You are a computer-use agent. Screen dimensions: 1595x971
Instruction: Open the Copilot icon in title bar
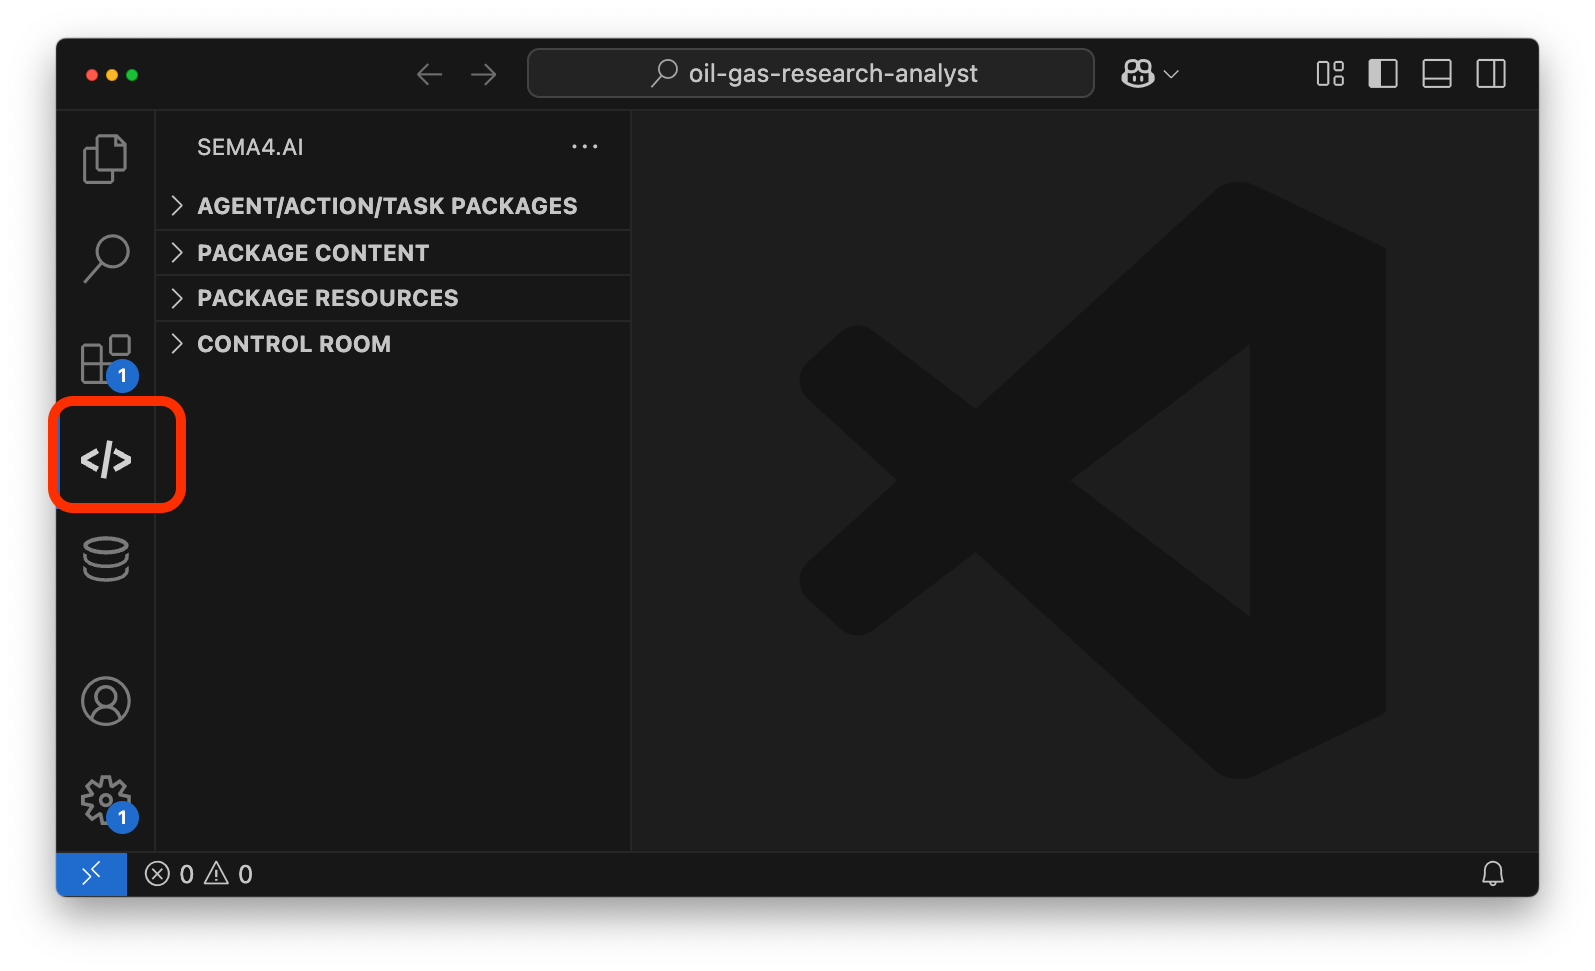pos(1138,74)
